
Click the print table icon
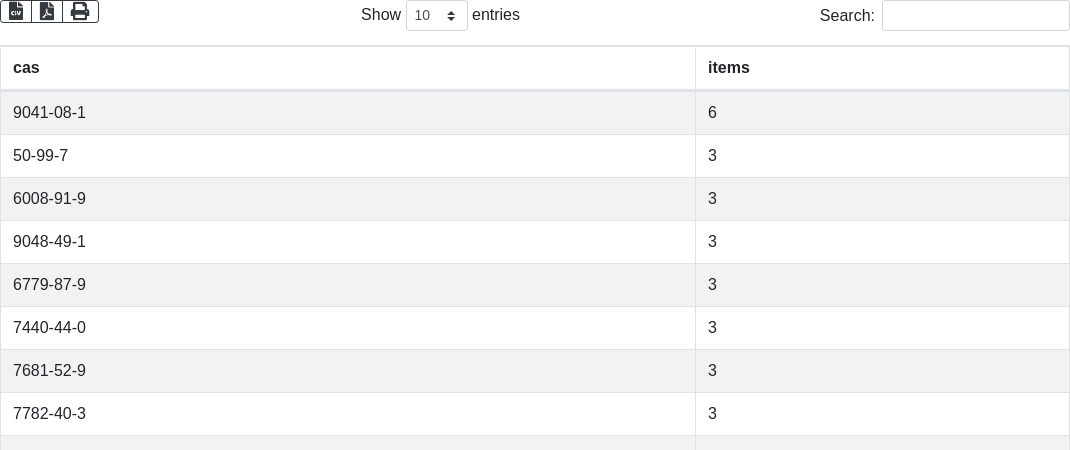pos(81,12)
